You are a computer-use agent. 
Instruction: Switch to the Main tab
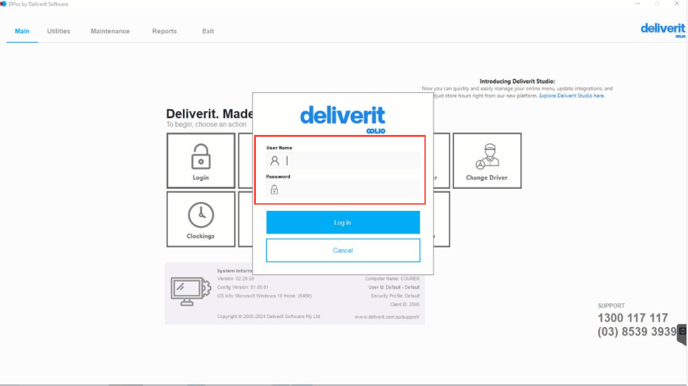click(x=22, y=31)
